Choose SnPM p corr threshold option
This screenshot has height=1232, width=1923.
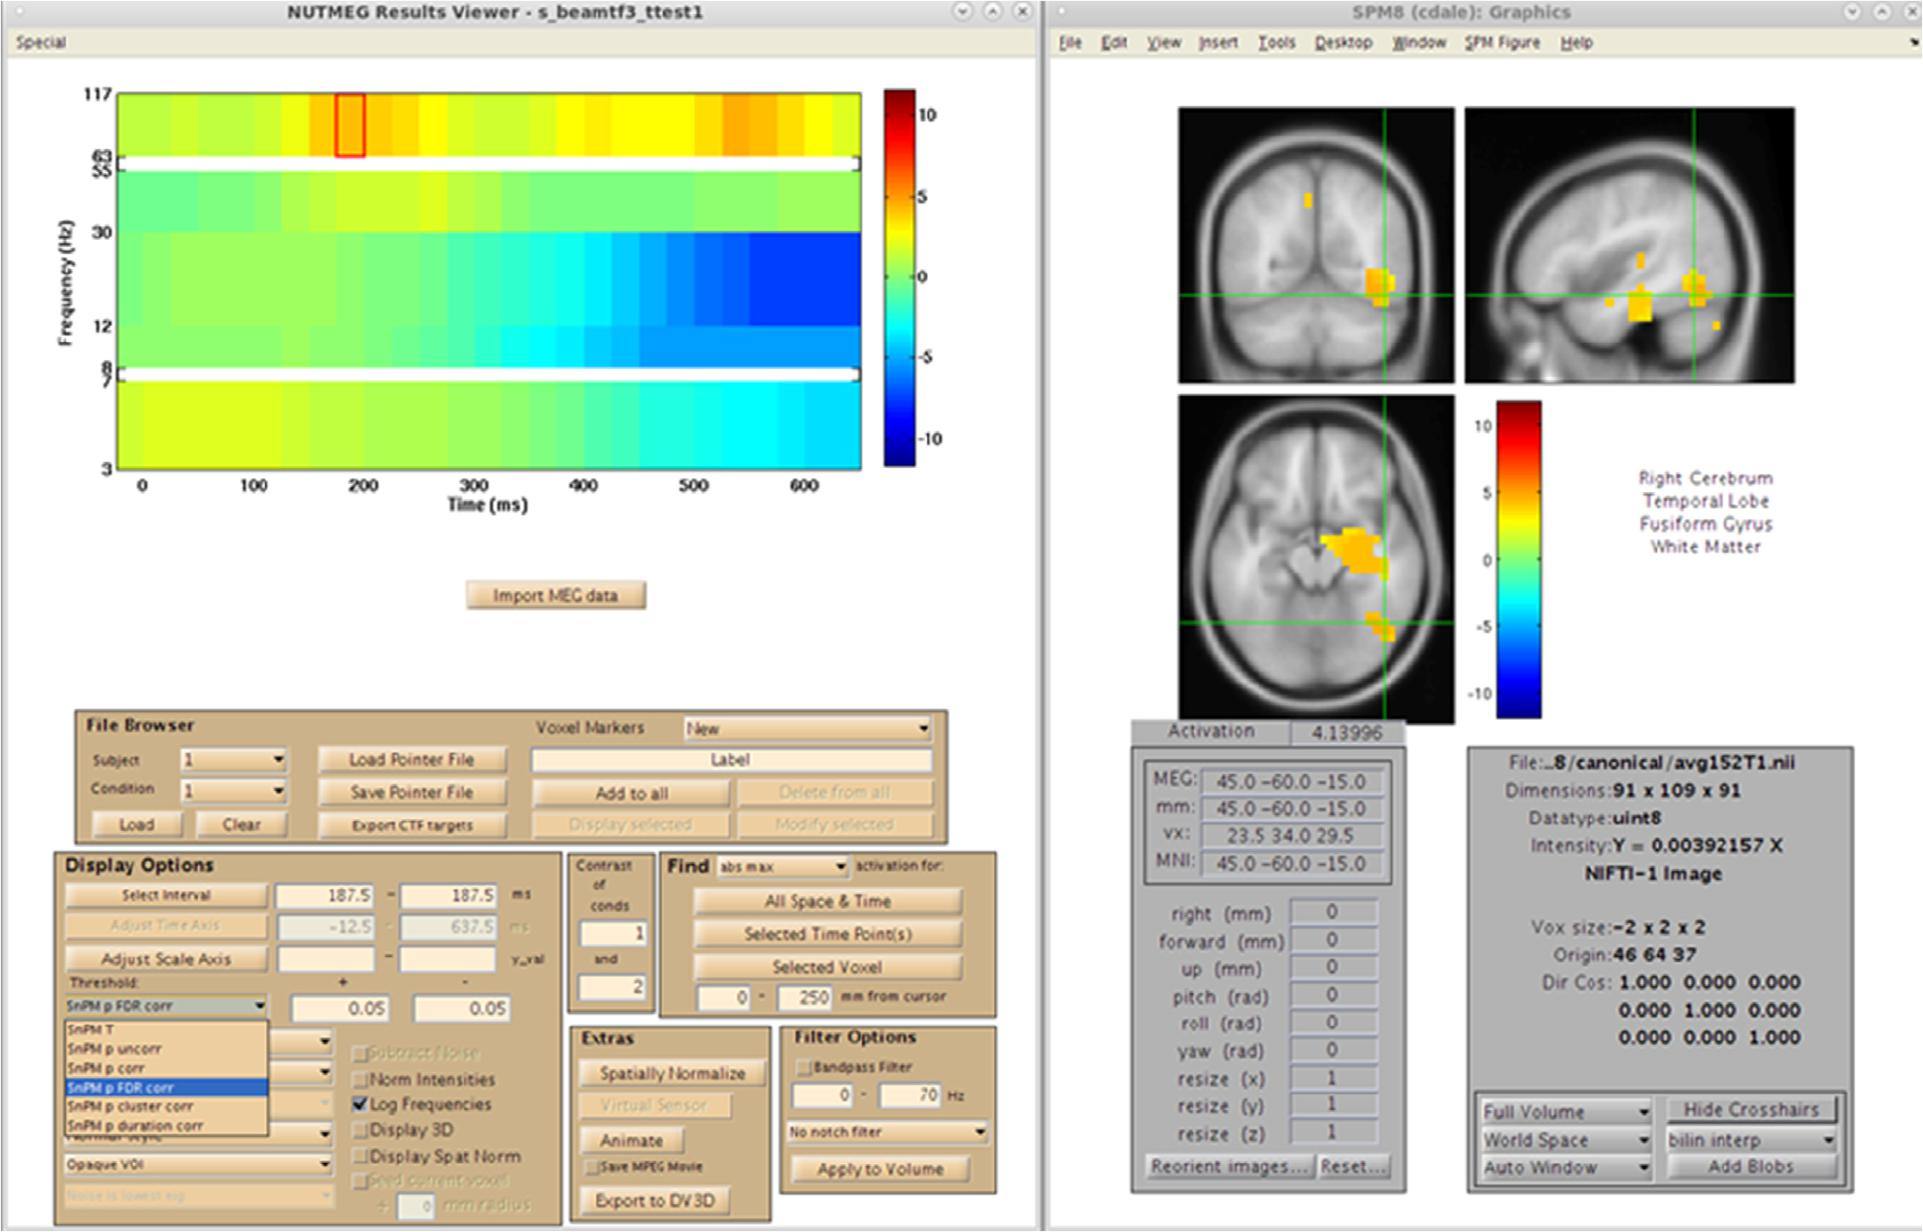(167, 1068)
